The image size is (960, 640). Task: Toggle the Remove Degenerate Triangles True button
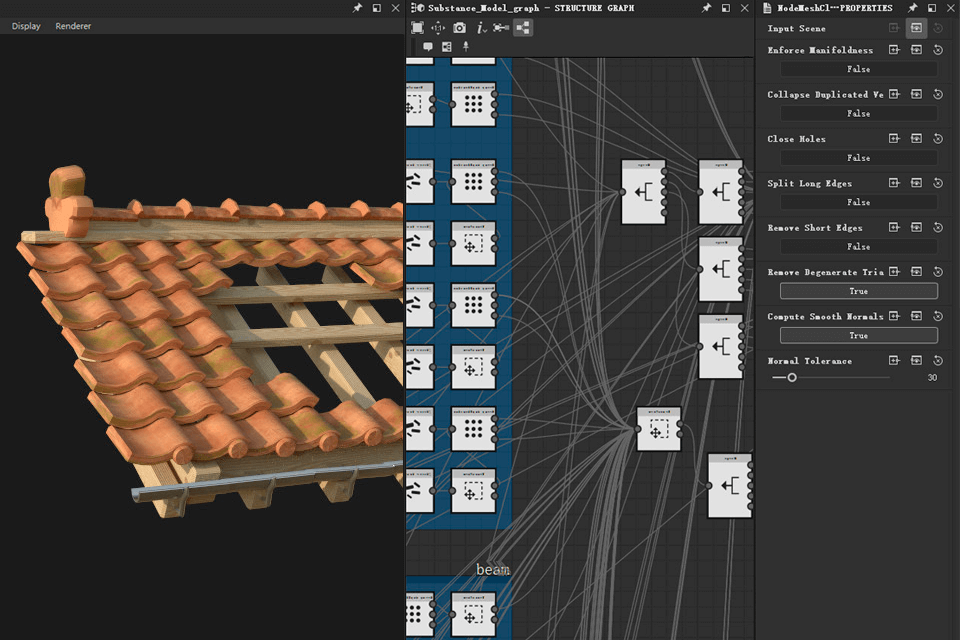858,291
